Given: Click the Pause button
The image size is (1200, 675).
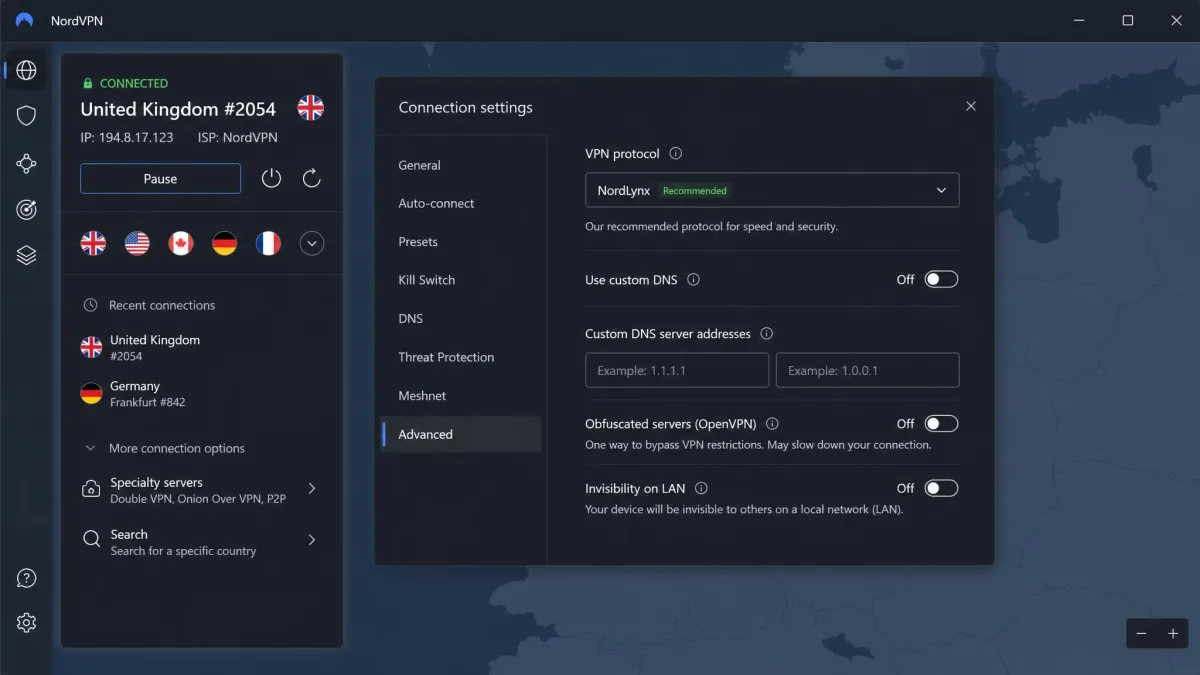Looking at the screenshot, I should point(160,179).
